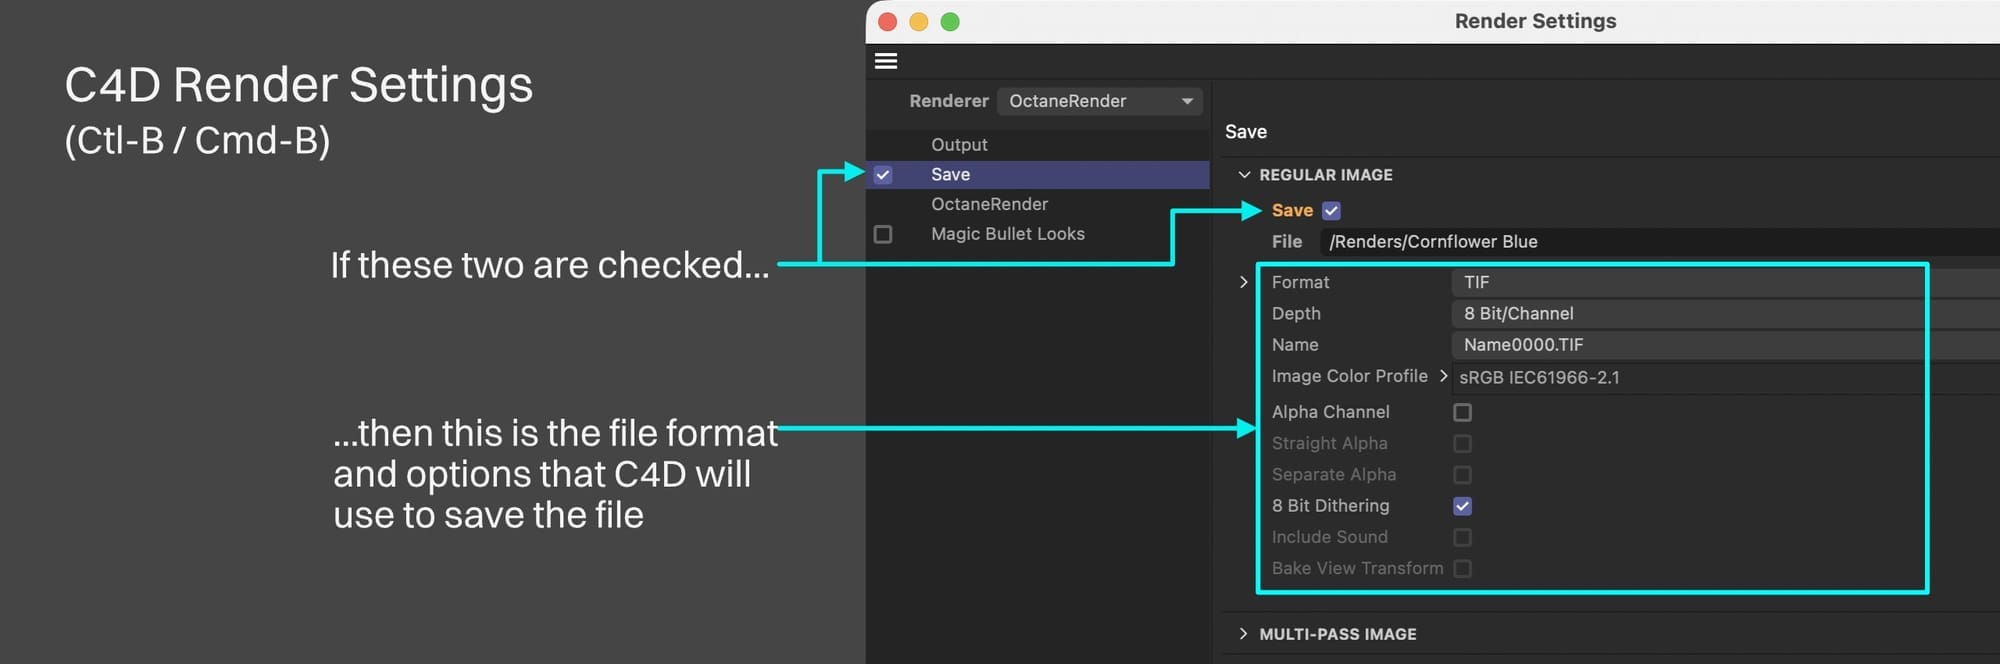Open the Format dropdown showing TIF
The image size is (2000, 664).
pyautogui.click(x=1725, y=283)
